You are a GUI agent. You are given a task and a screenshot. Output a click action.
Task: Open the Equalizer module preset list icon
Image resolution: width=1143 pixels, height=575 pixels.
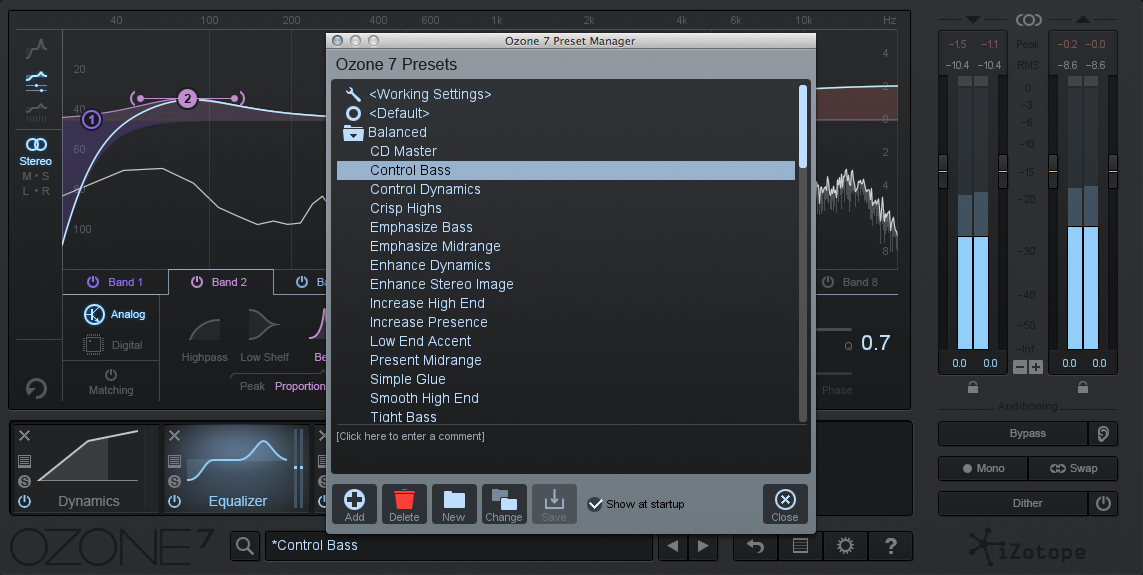[x=174, y=461]
